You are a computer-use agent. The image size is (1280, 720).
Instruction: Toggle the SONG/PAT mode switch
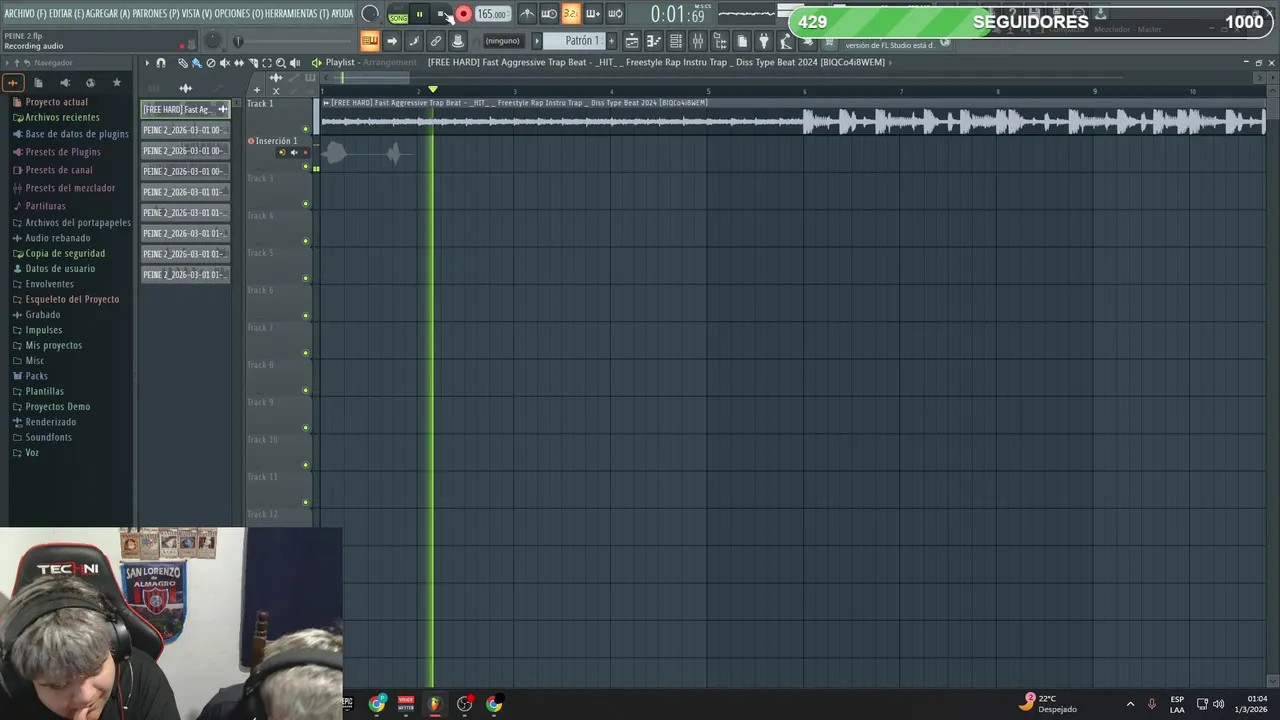point(398,14)
